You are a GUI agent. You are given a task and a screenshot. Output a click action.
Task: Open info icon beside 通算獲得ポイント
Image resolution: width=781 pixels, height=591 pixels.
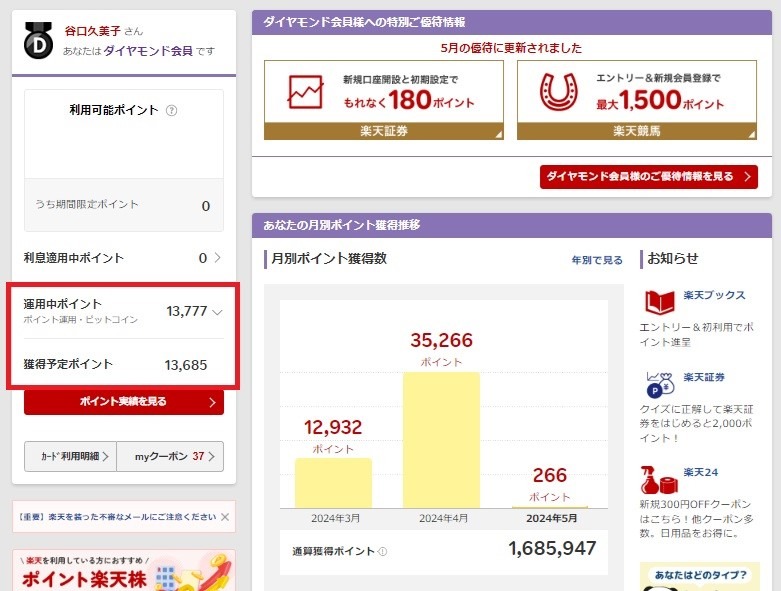pos(383,552)
